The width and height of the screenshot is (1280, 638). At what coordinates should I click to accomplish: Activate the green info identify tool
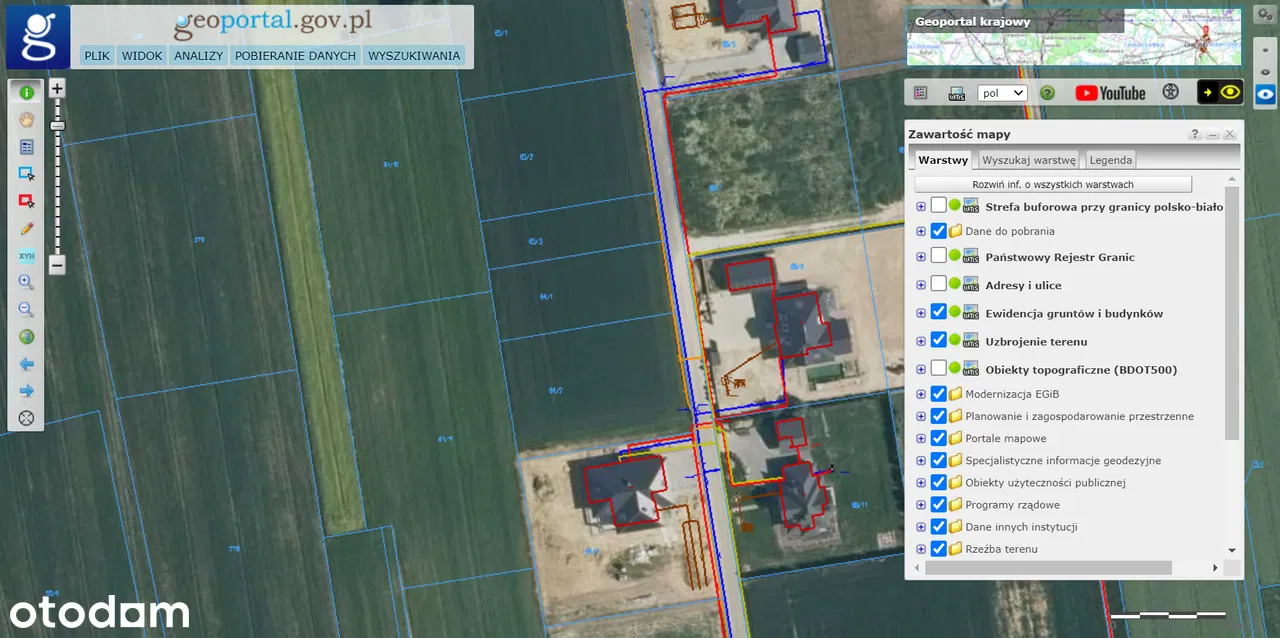point(27,92)
